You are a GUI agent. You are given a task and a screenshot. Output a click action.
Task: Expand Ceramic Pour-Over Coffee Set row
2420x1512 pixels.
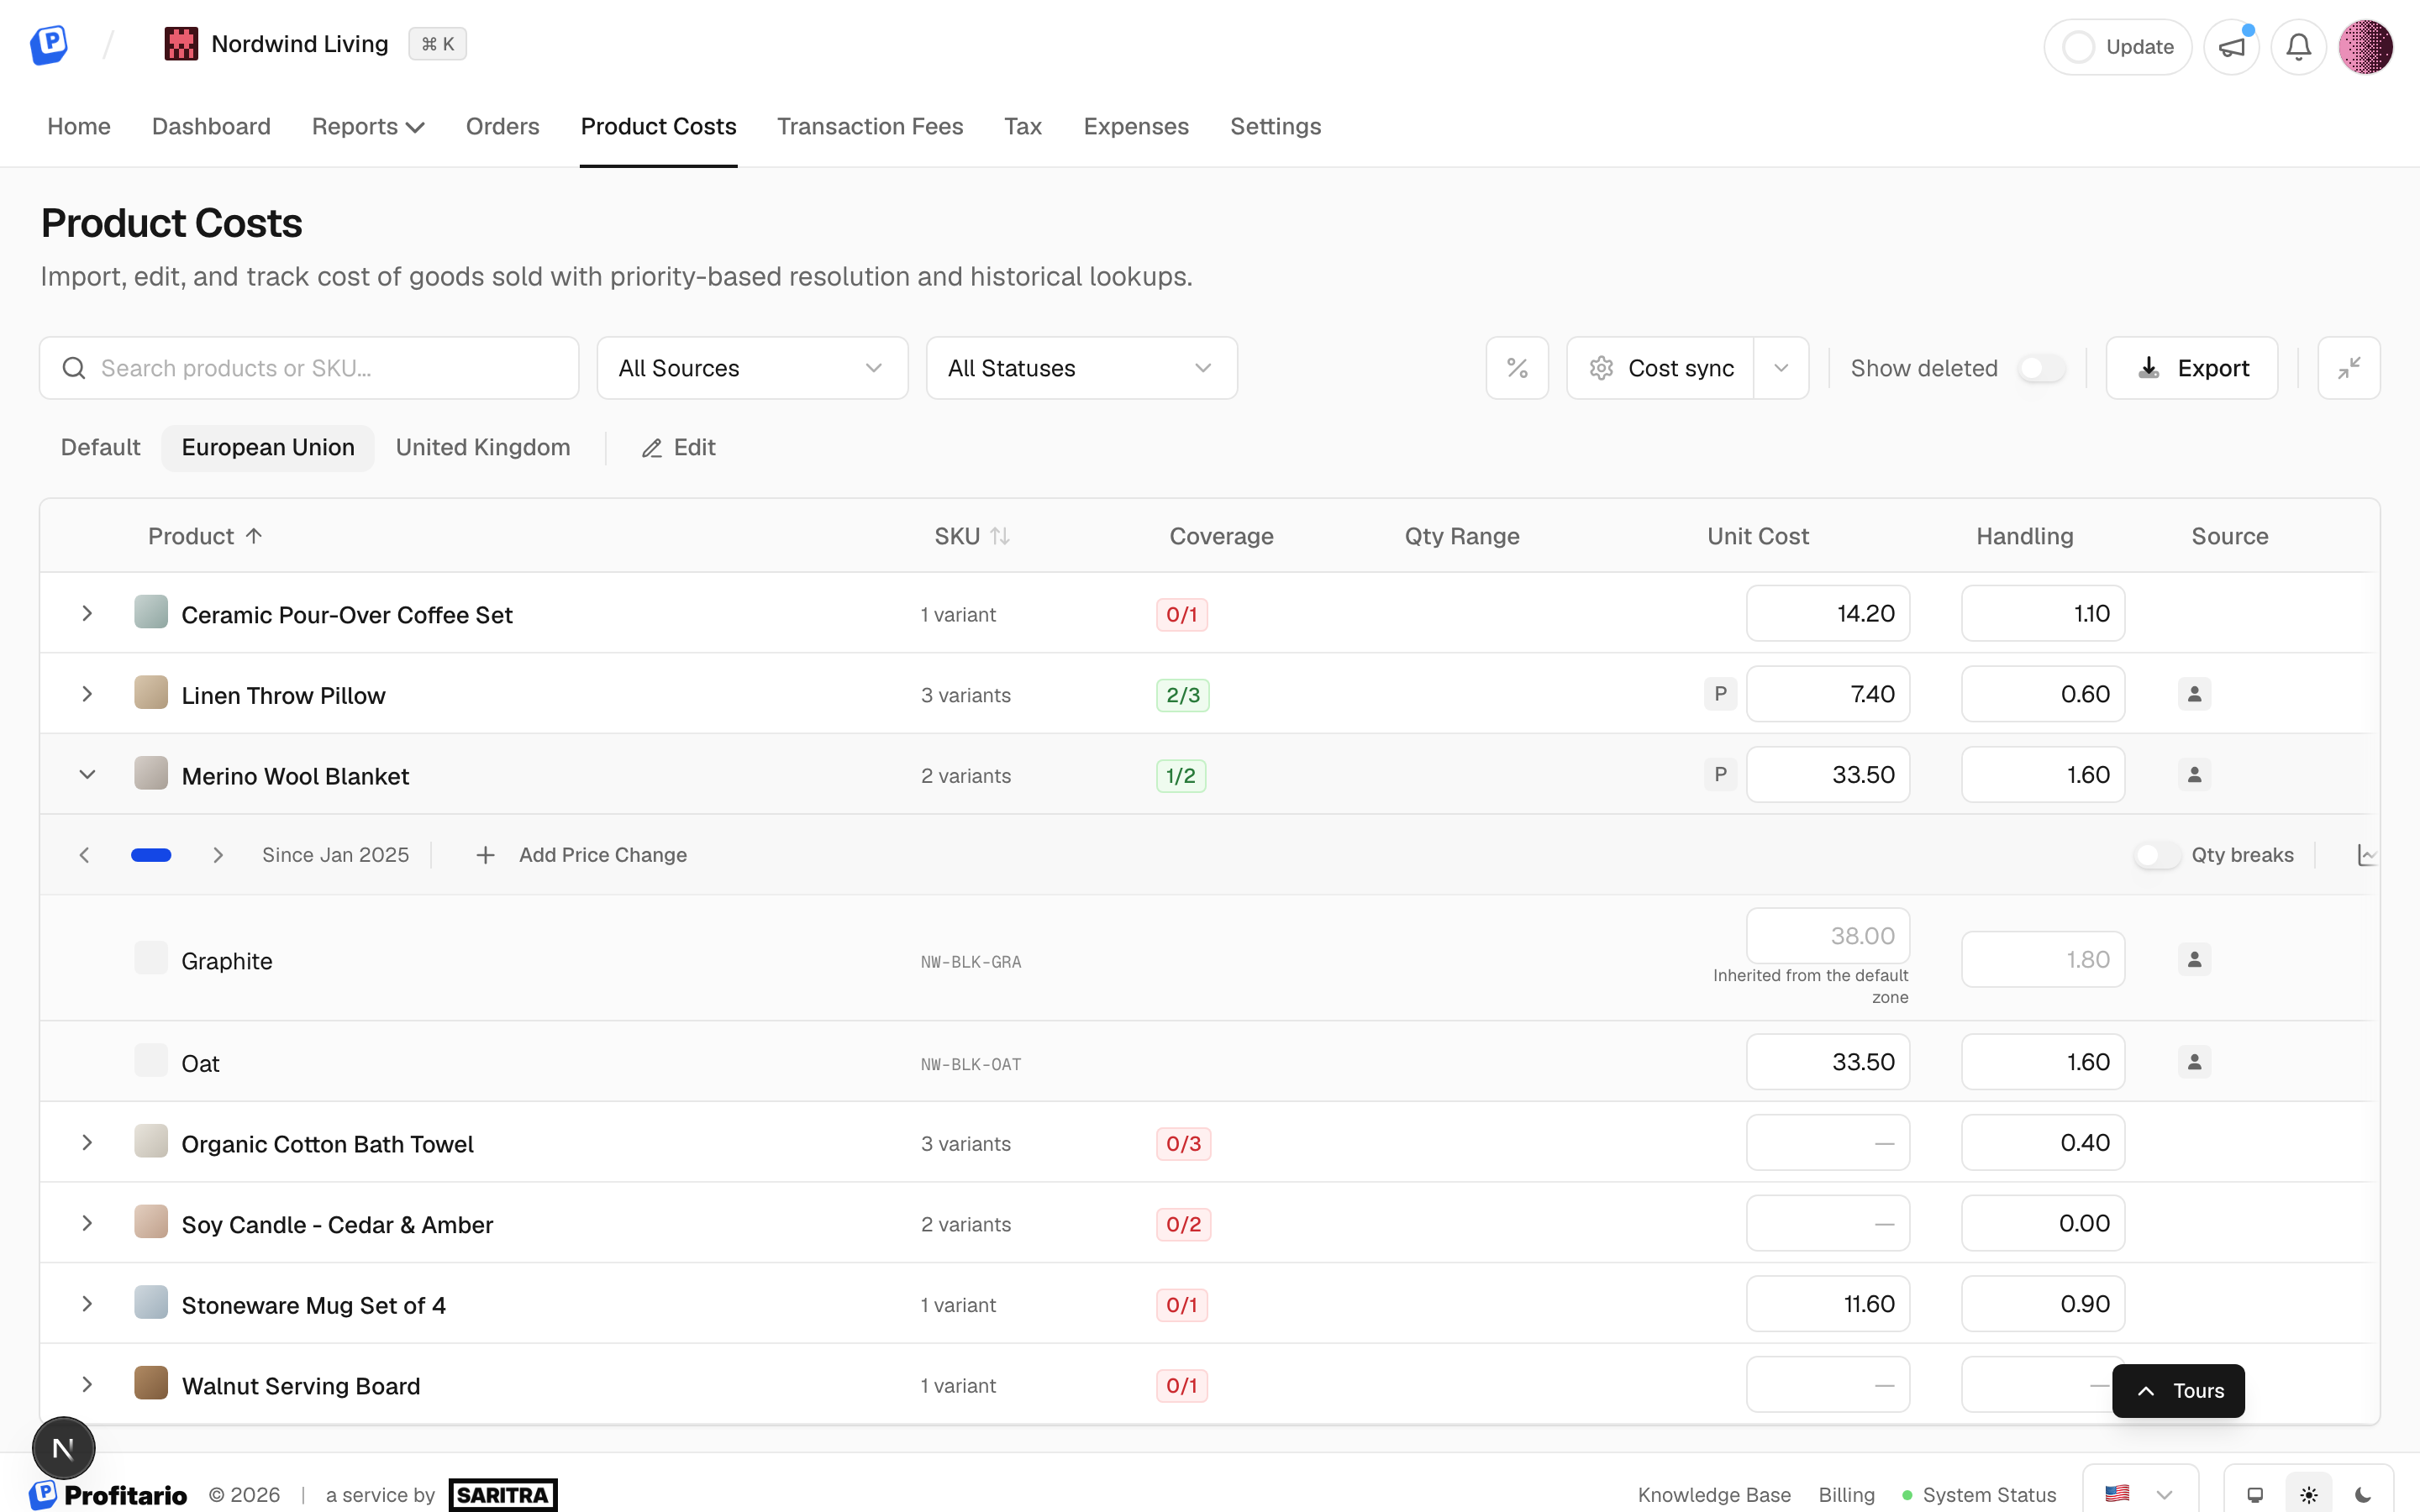[87, 613]
